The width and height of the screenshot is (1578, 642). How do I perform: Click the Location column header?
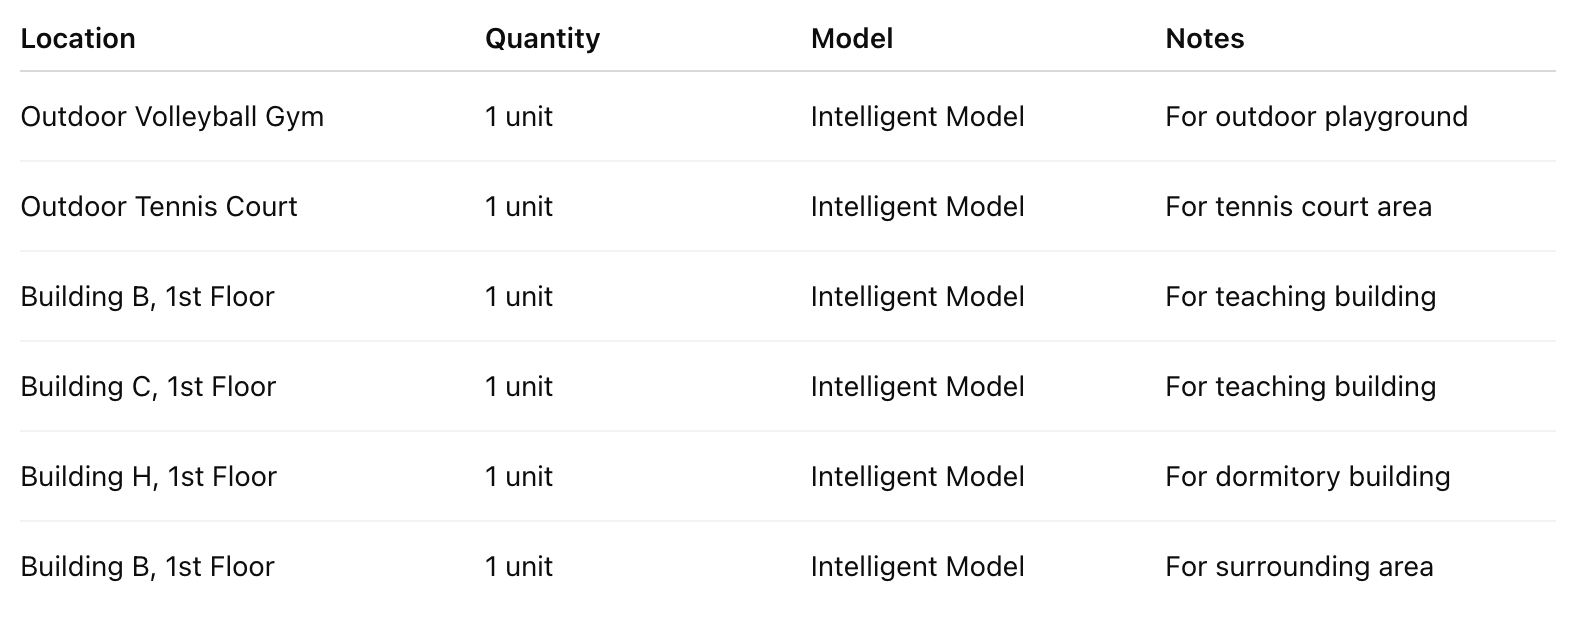pyautogui.click(x=78, y=39)
